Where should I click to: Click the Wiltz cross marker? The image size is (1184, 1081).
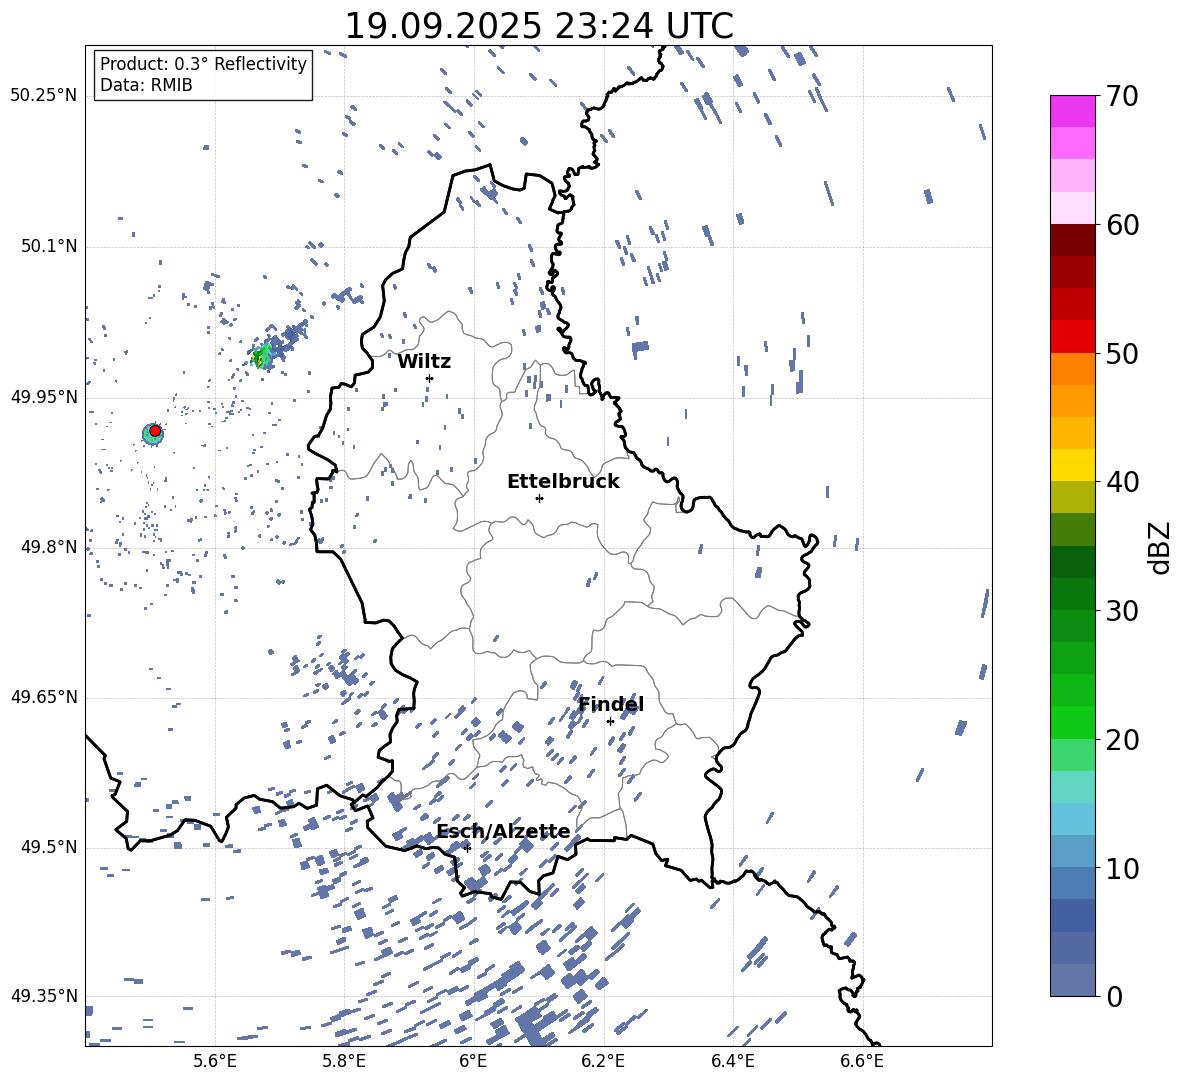430,378
